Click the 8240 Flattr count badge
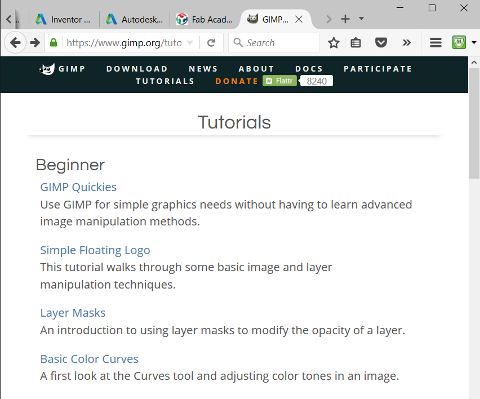The image size is (480, 399). tap(316, 81)
